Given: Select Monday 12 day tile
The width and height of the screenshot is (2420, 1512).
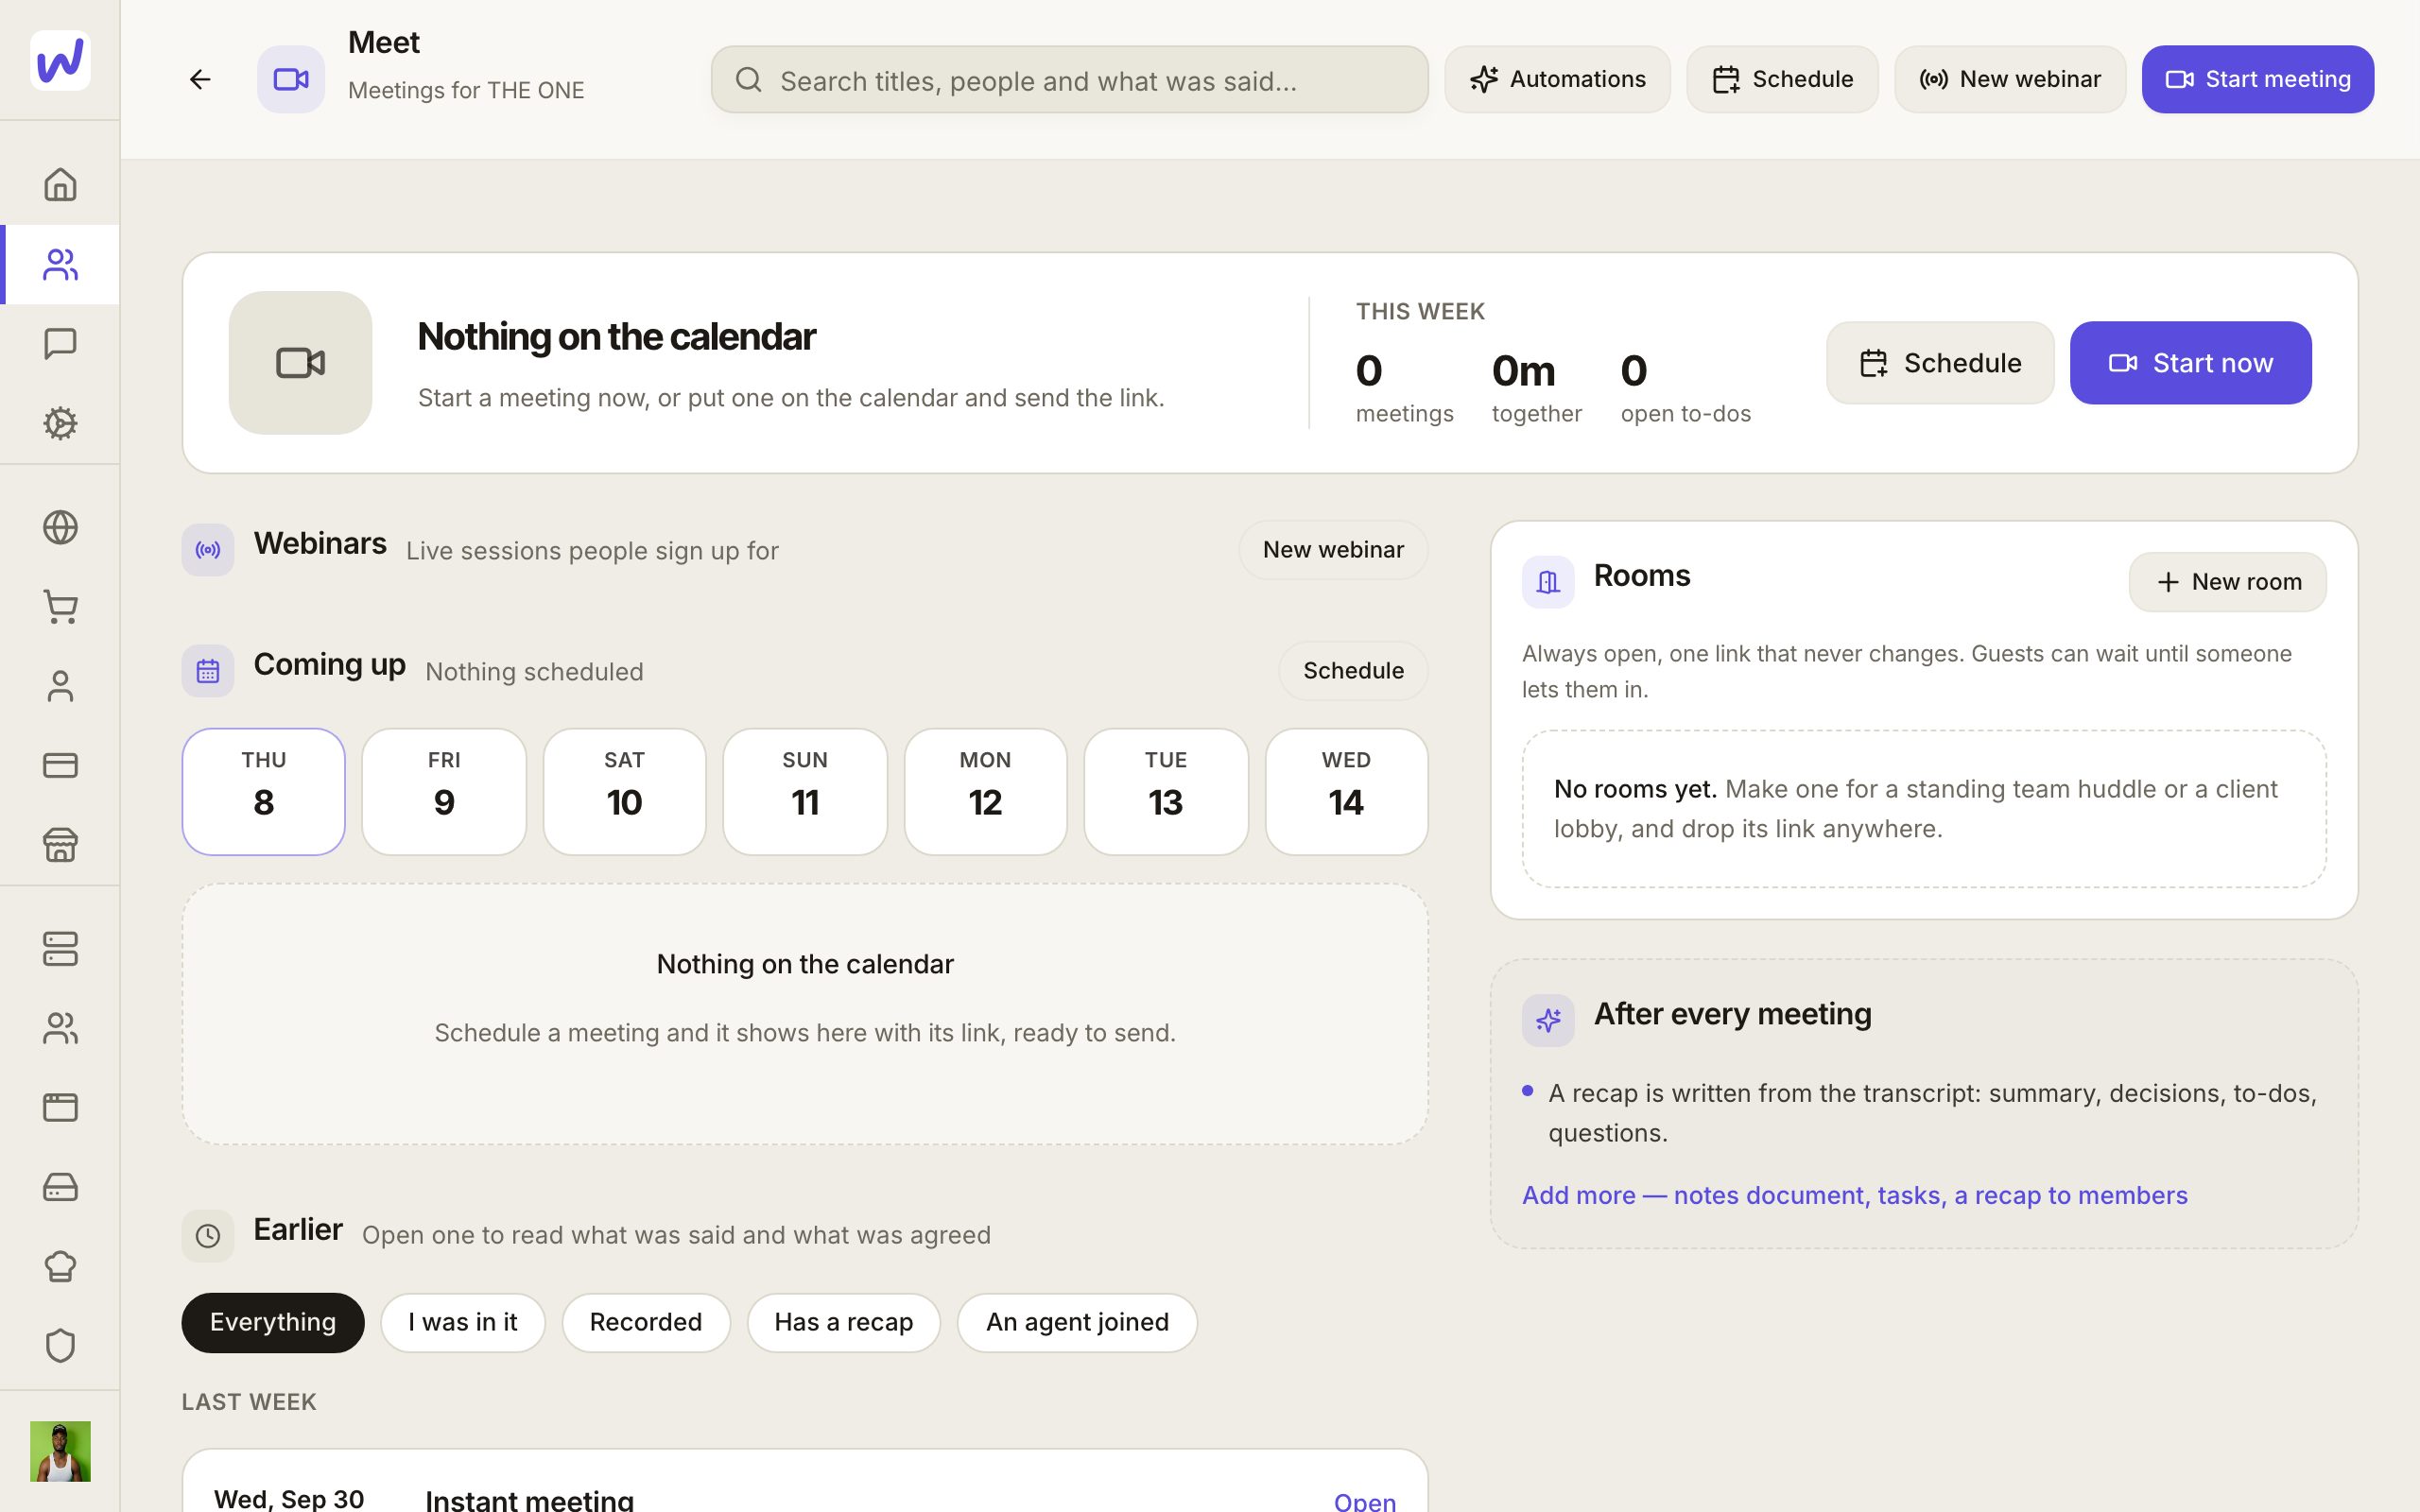Looking at the screenshot, I should pos(985,792).
